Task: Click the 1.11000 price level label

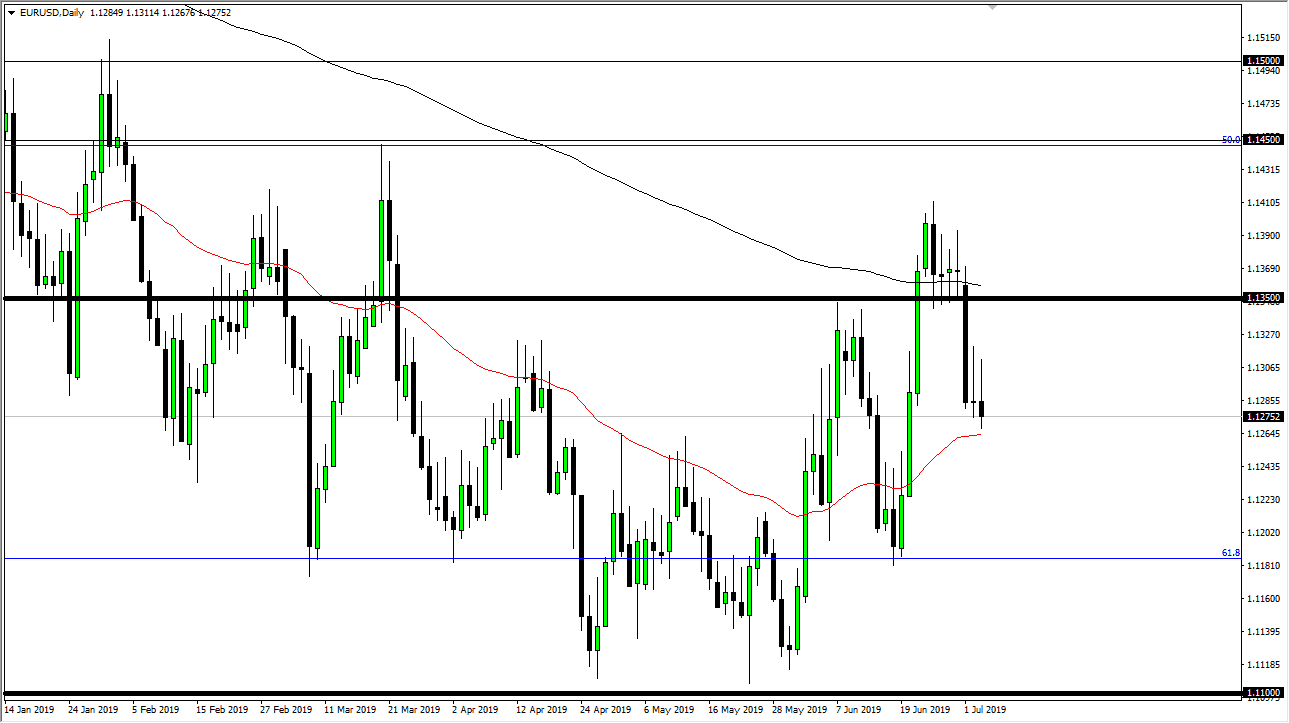Action: (x=1264, y=693)
